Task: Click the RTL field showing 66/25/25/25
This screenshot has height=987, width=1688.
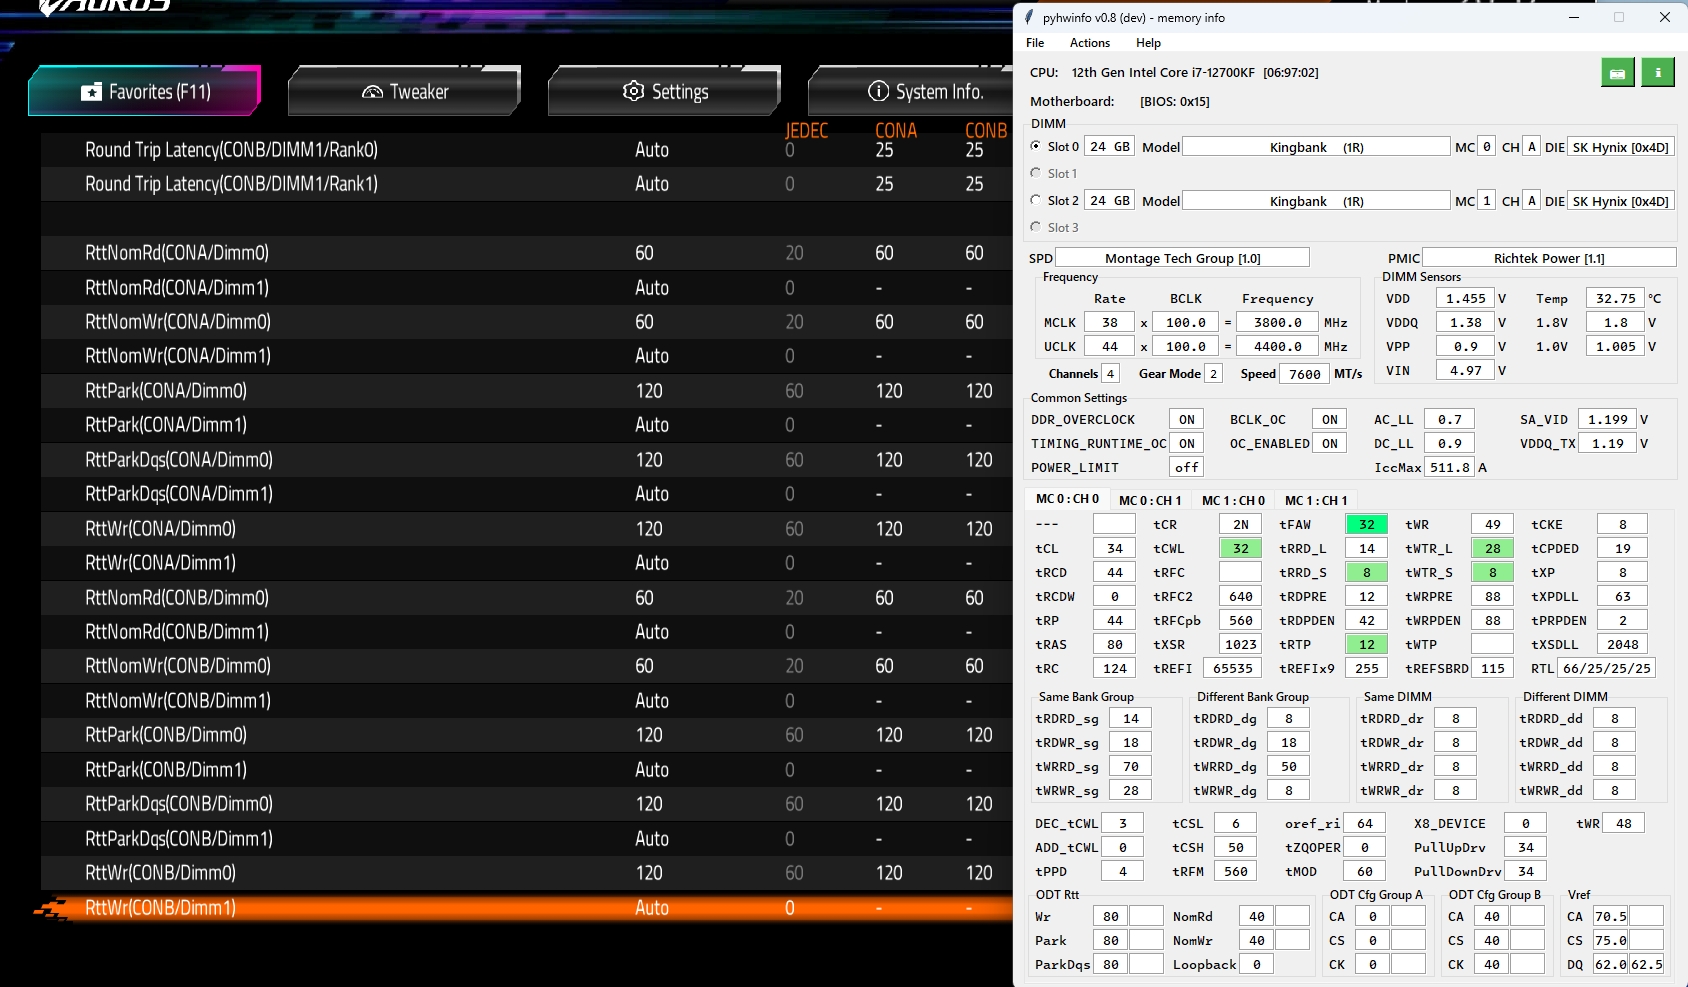Action: point(1607,668)
